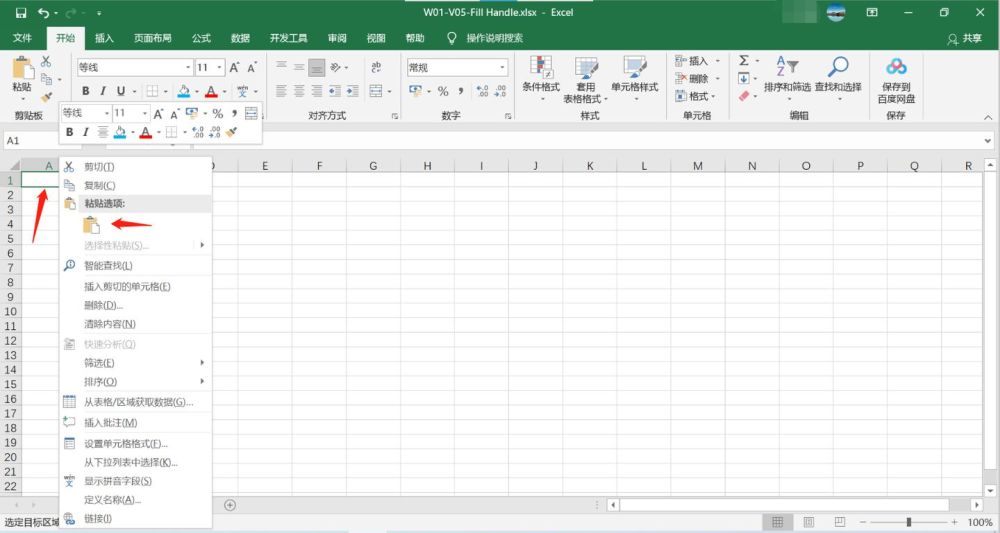Collapse the ribbon using the up chevron
Image resolution: width=1000 pixels, height=533 pixels.
pos(988,117)
